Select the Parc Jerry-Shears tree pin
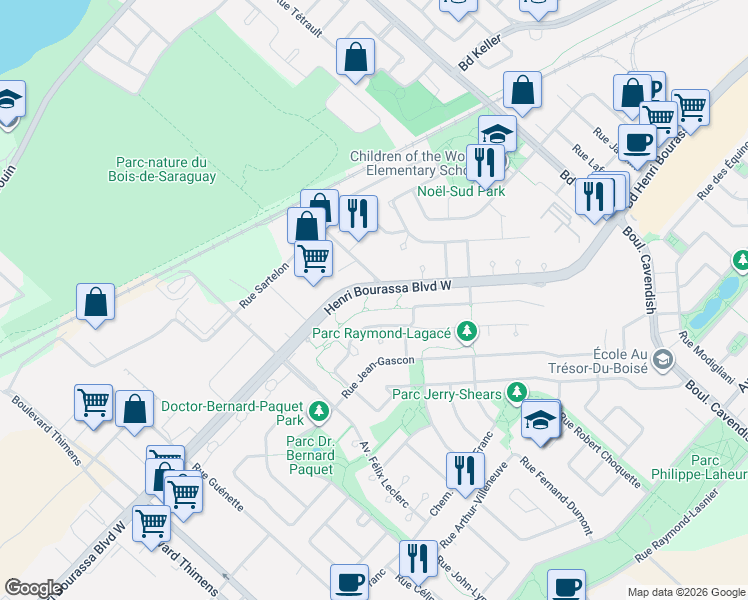 coord(516,393)
